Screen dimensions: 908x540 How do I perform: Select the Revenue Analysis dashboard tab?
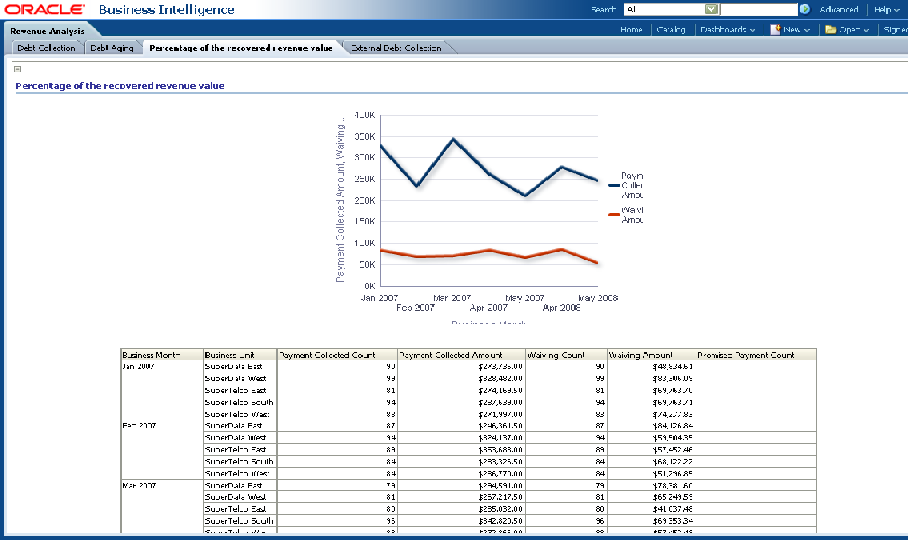47,31
